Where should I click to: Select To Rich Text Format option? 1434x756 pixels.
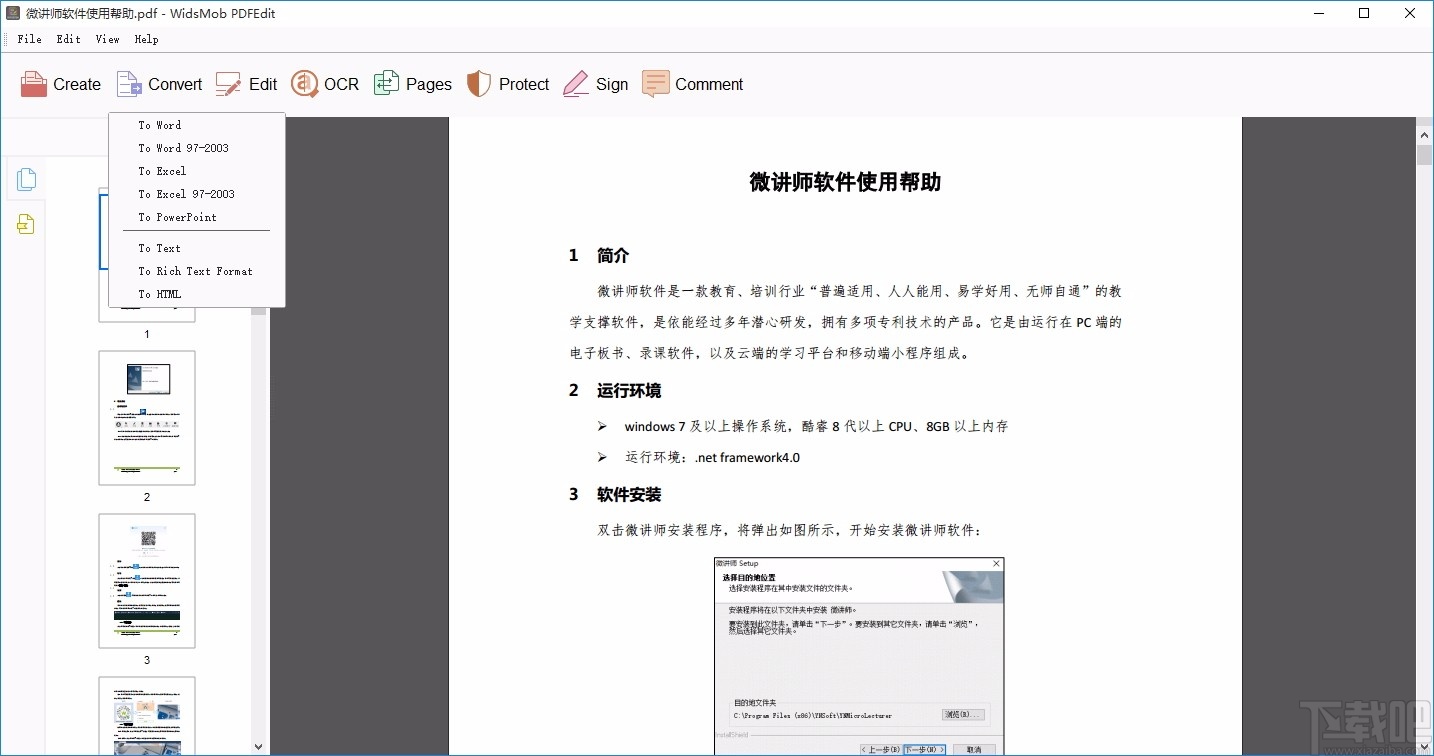196,271
